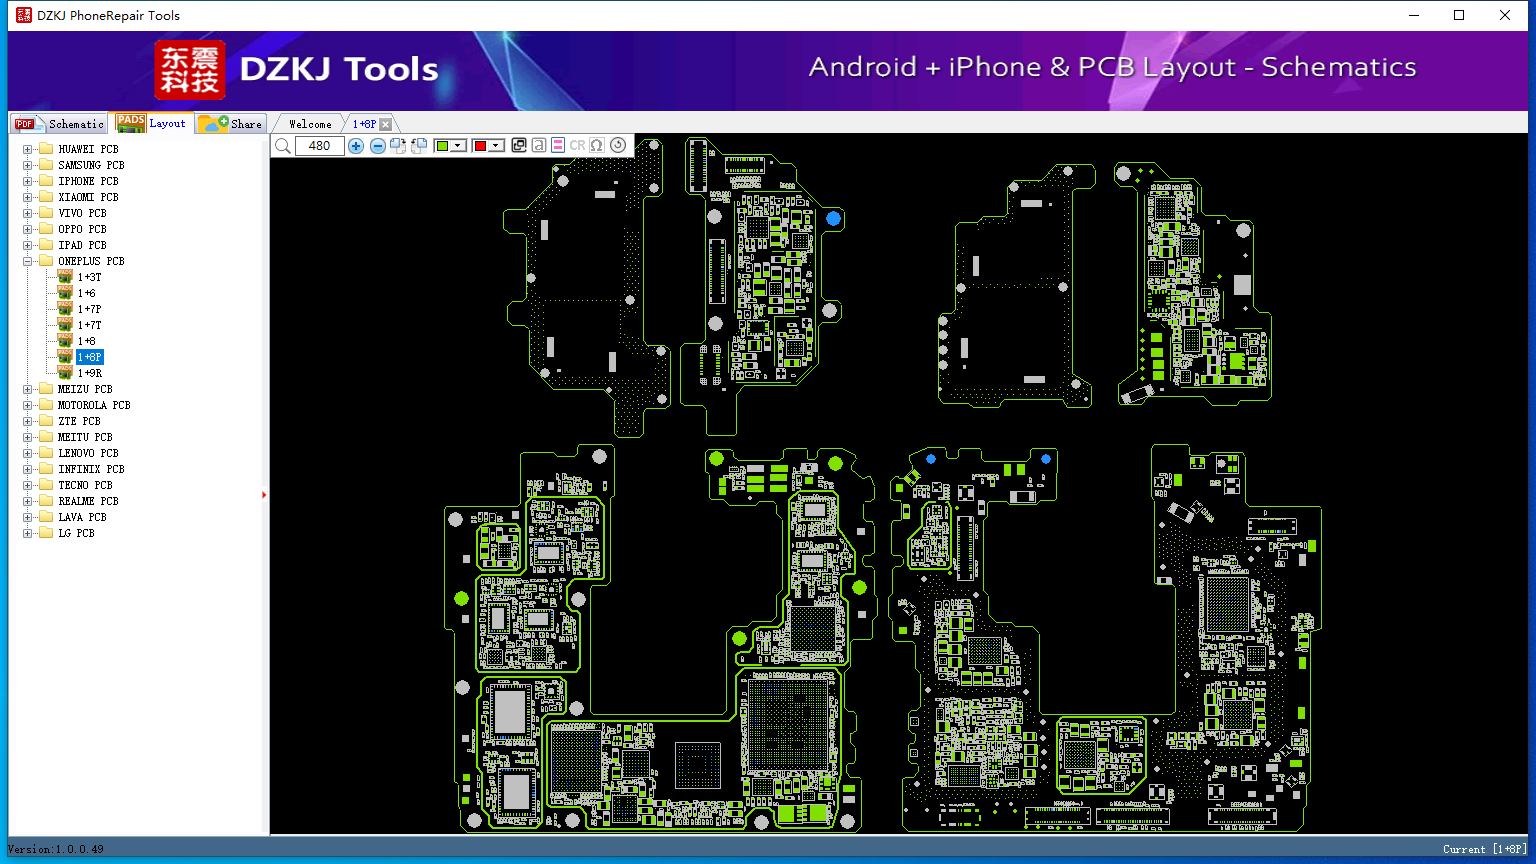Select the ONEPLUS PCB folder
The image size is (1536, 864).
click(91, 261)
